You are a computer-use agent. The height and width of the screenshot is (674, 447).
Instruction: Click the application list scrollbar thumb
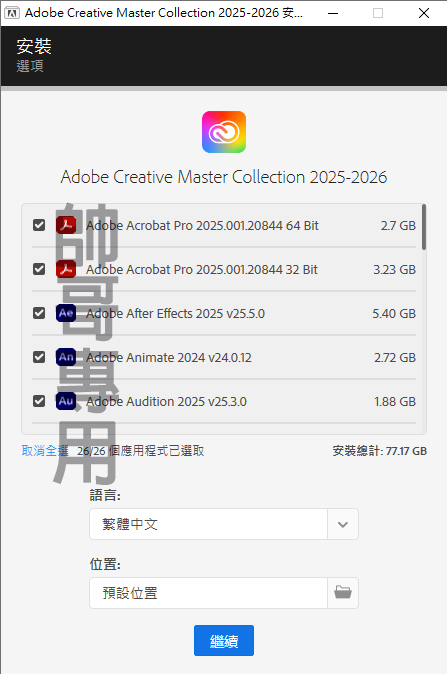pos(424,227)
